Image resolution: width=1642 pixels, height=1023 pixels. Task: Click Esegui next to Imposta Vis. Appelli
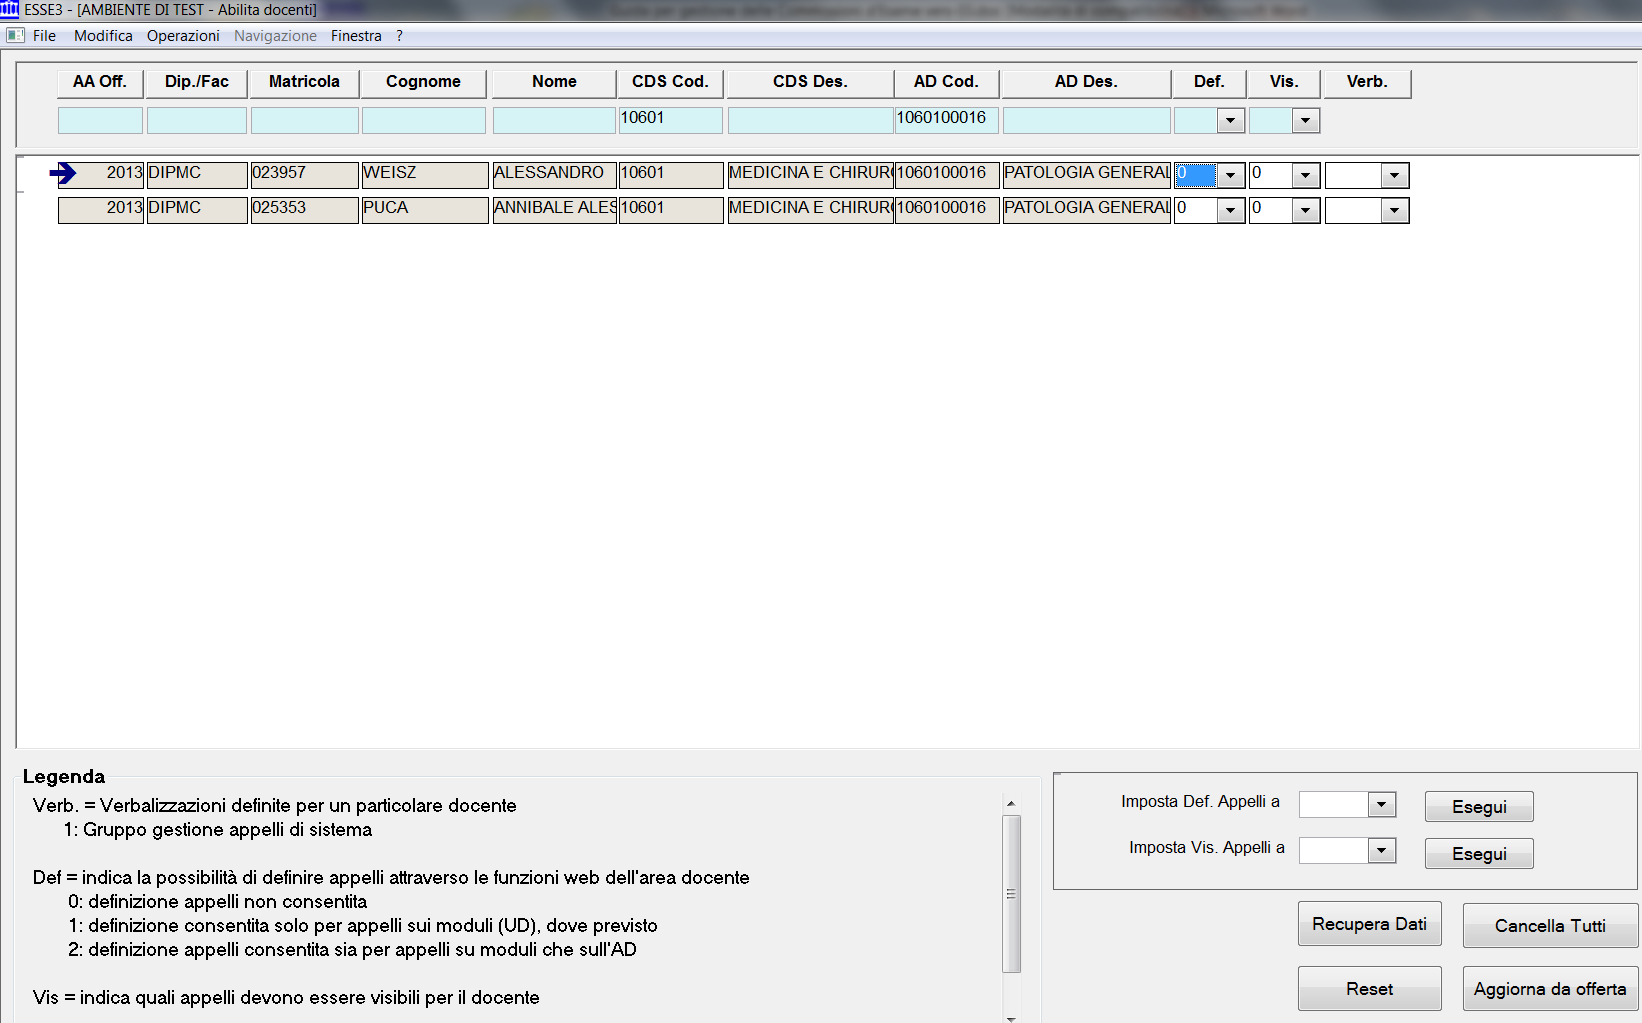coord(1479,854)
